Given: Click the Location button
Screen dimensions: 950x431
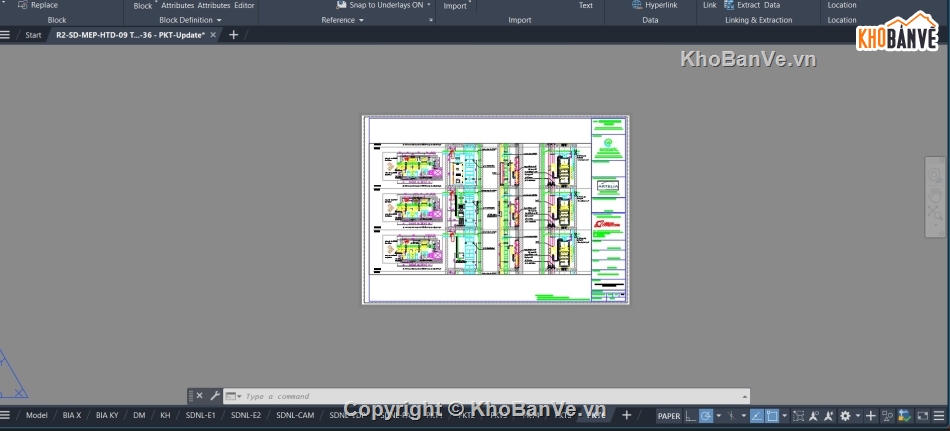Looking at the screenshot, I should [x=842, y=5].
